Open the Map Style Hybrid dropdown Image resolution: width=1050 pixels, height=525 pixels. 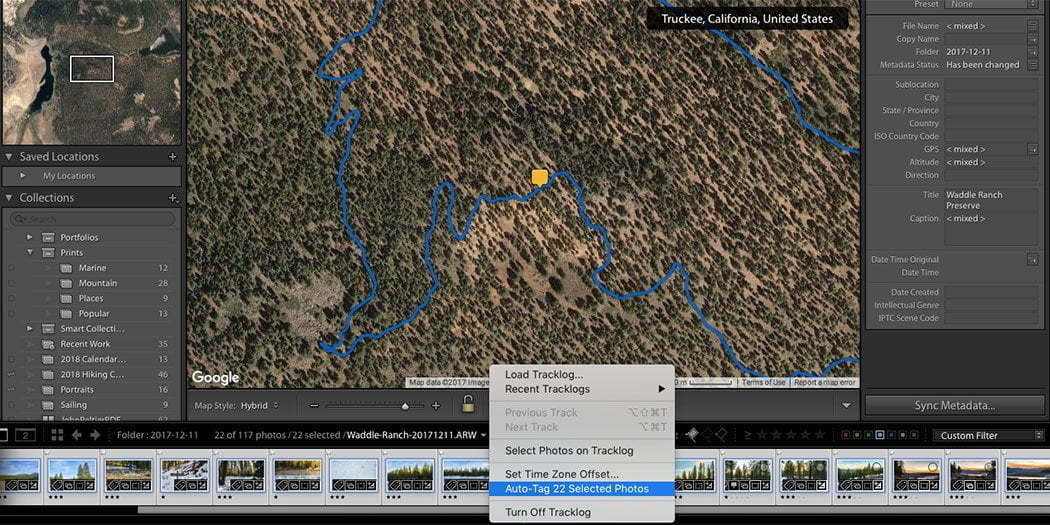click(x=260, y=406)
